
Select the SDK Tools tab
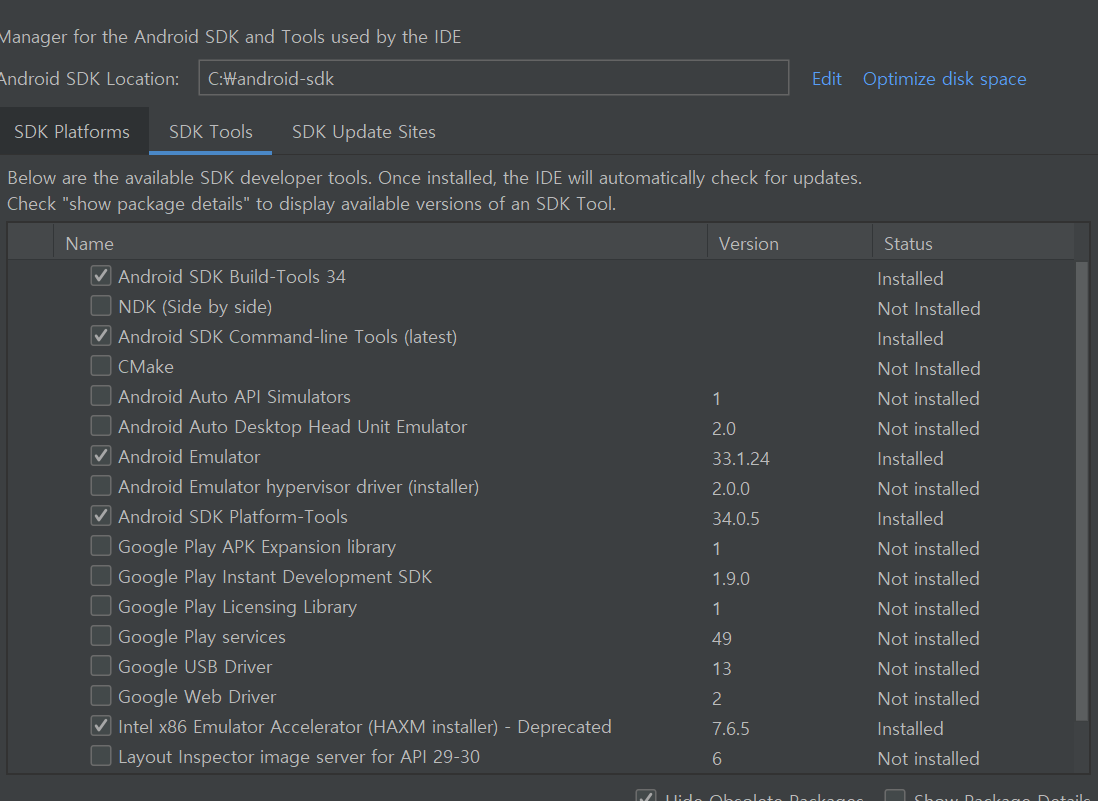click(x=211, y=132)
